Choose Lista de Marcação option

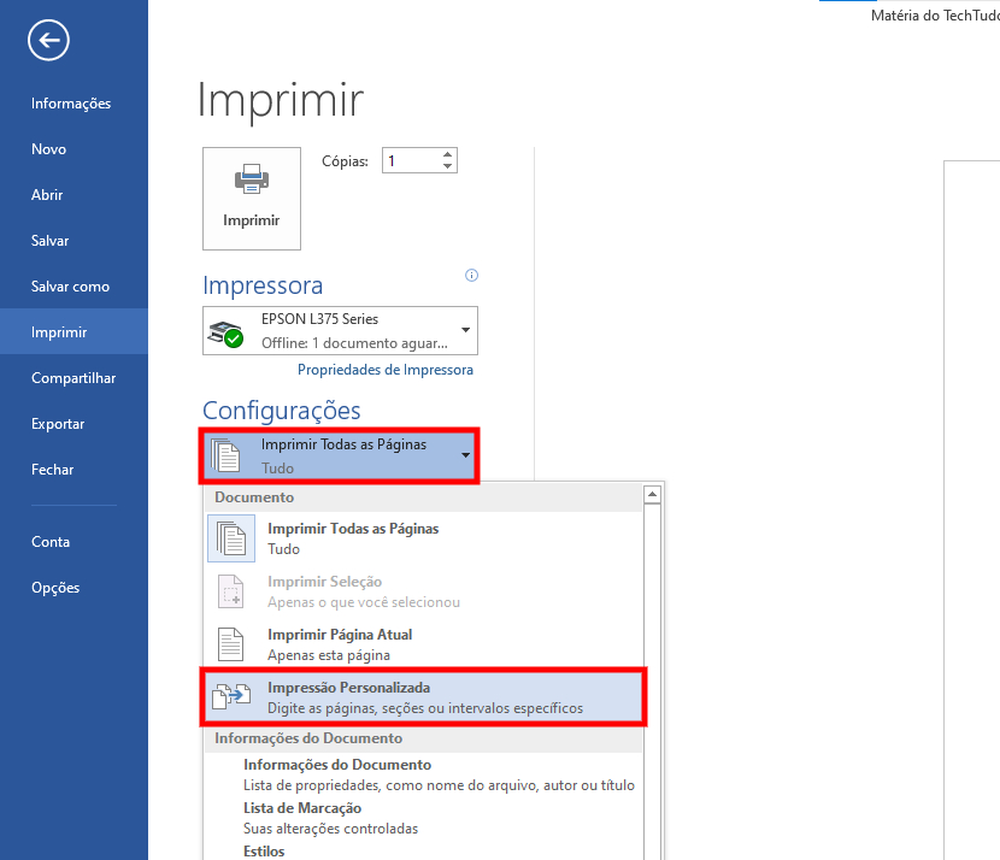[302, 808]
